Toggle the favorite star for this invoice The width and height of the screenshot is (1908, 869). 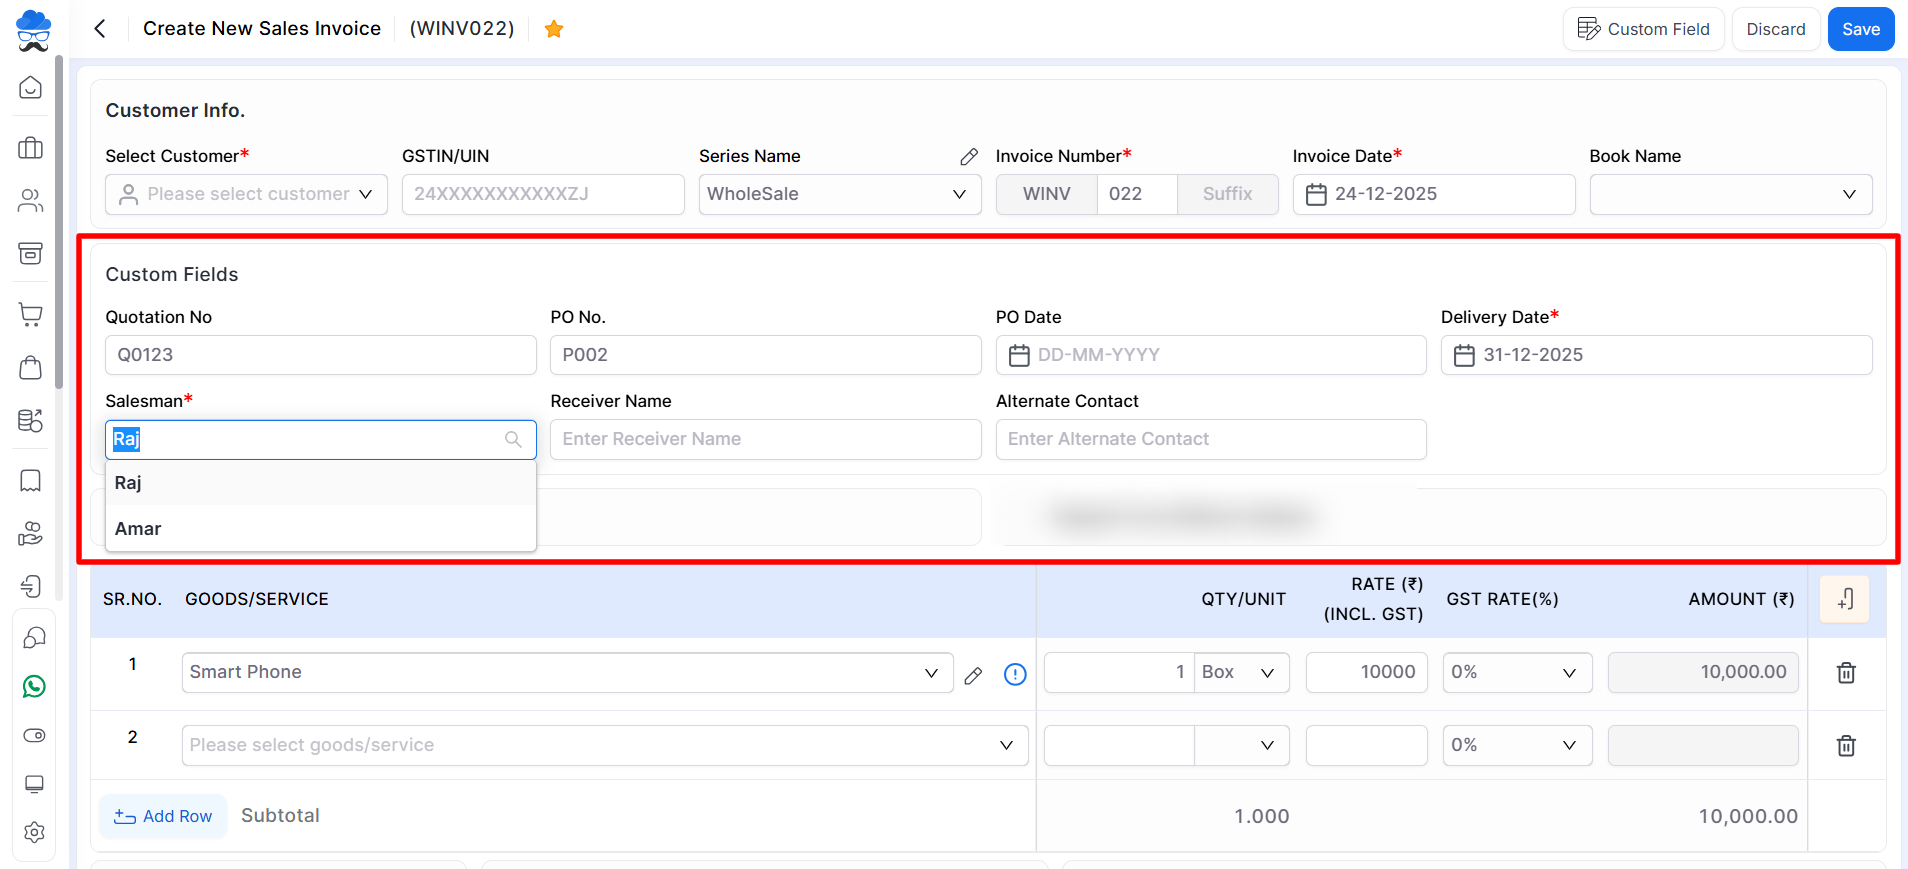pyautogui.click(x=554, y=29)
